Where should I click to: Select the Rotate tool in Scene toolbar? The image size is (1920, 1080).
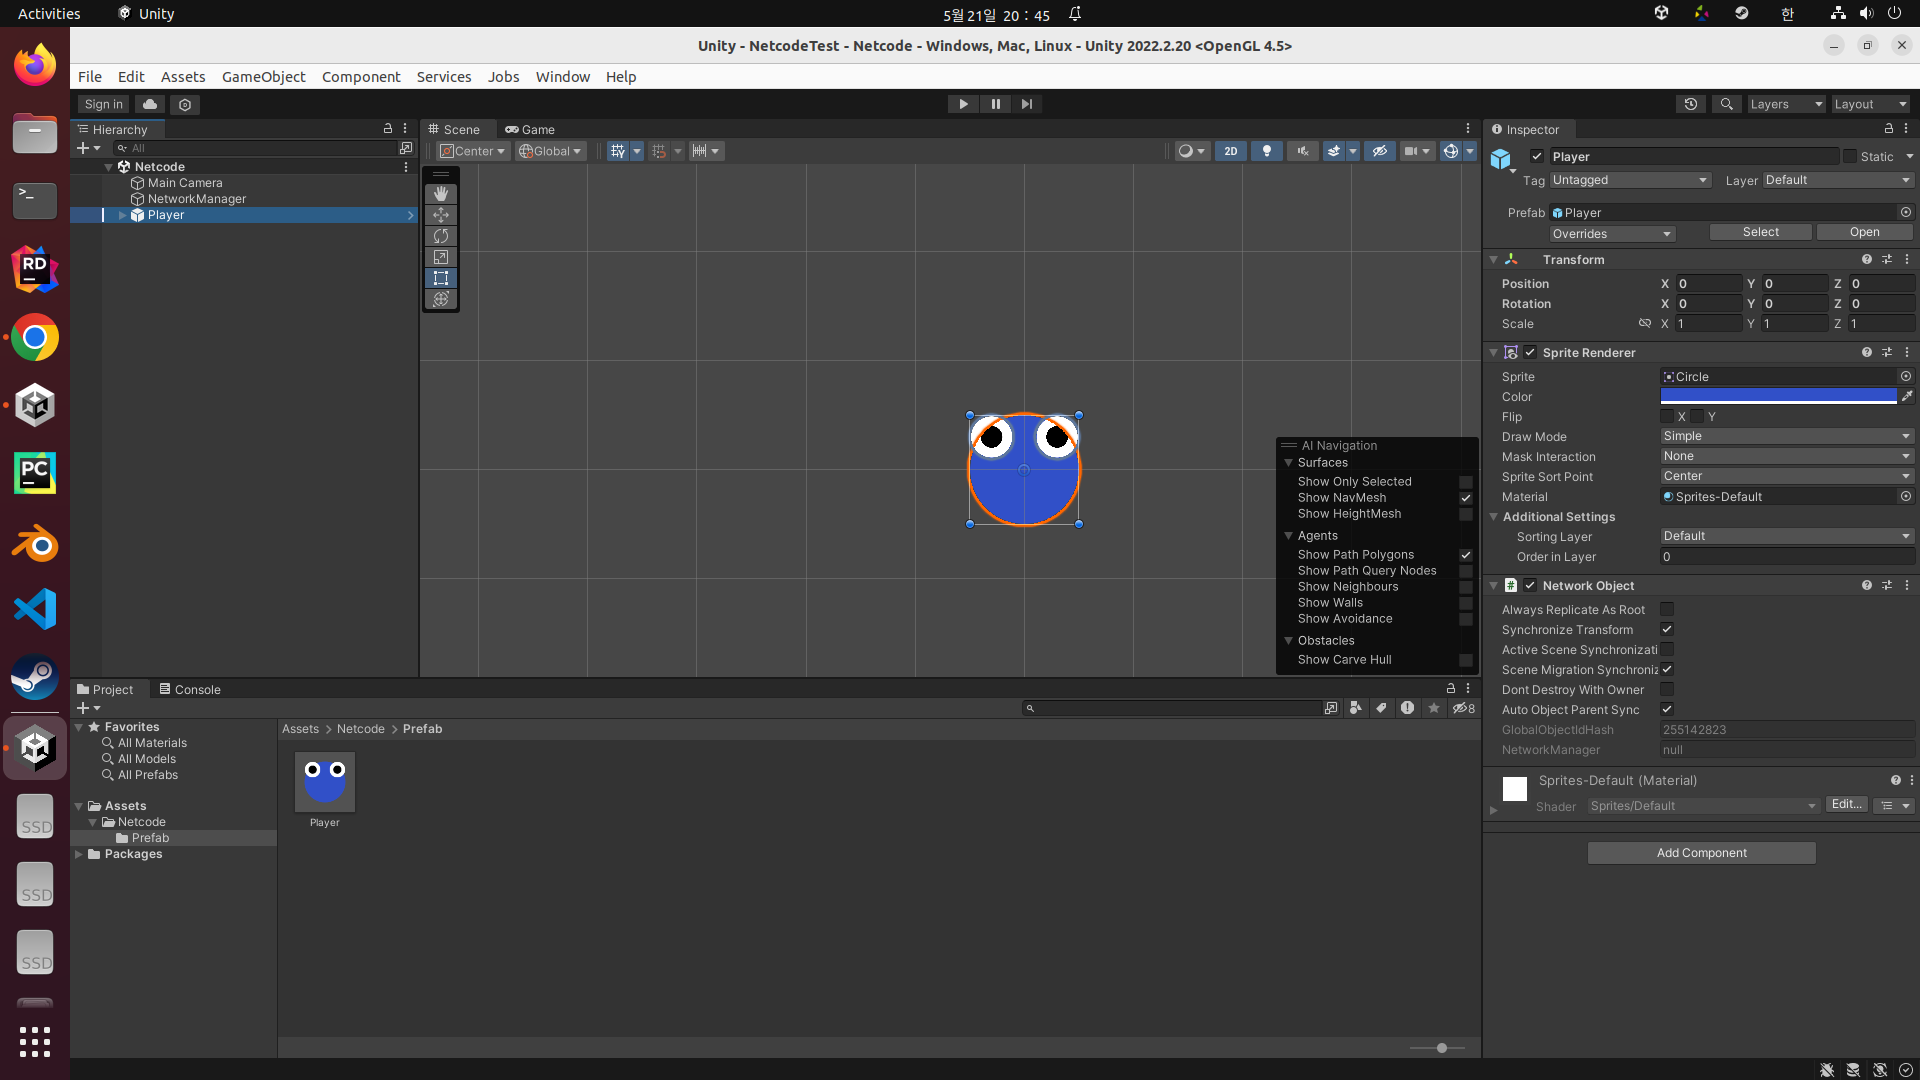[441, 236]
